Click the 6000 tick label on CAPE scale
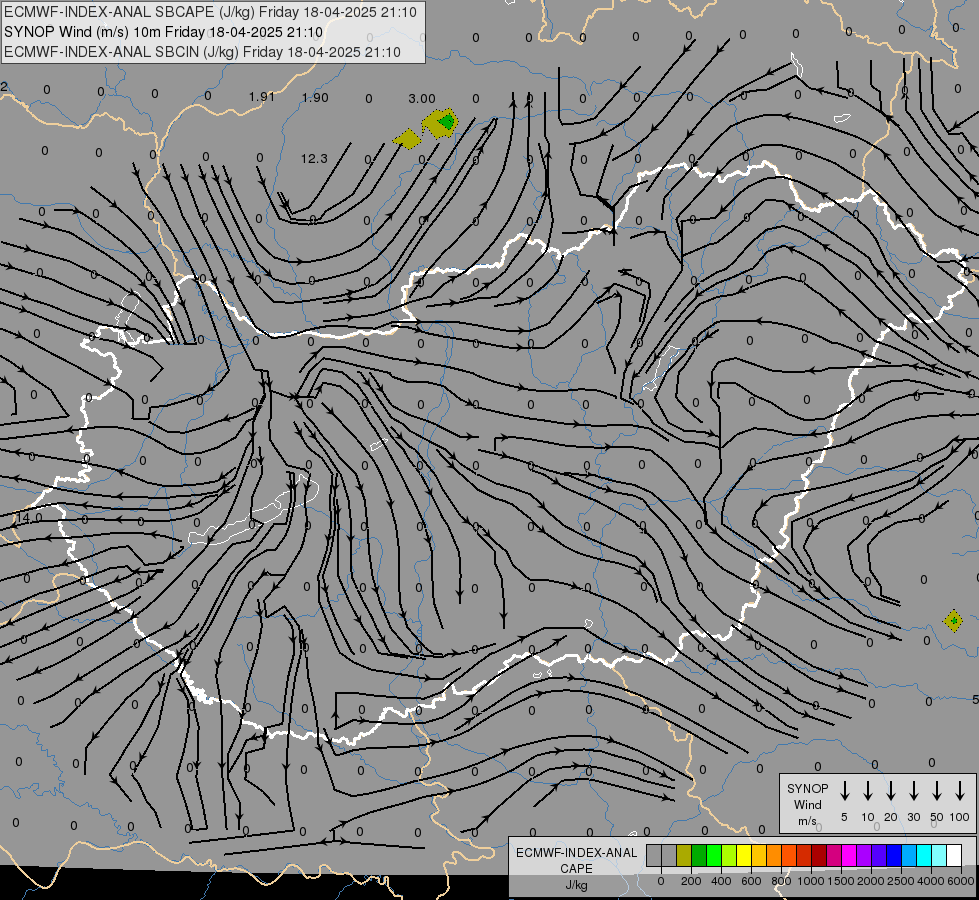This screenshot has height=900, width=979. click(x=960, y=881)
